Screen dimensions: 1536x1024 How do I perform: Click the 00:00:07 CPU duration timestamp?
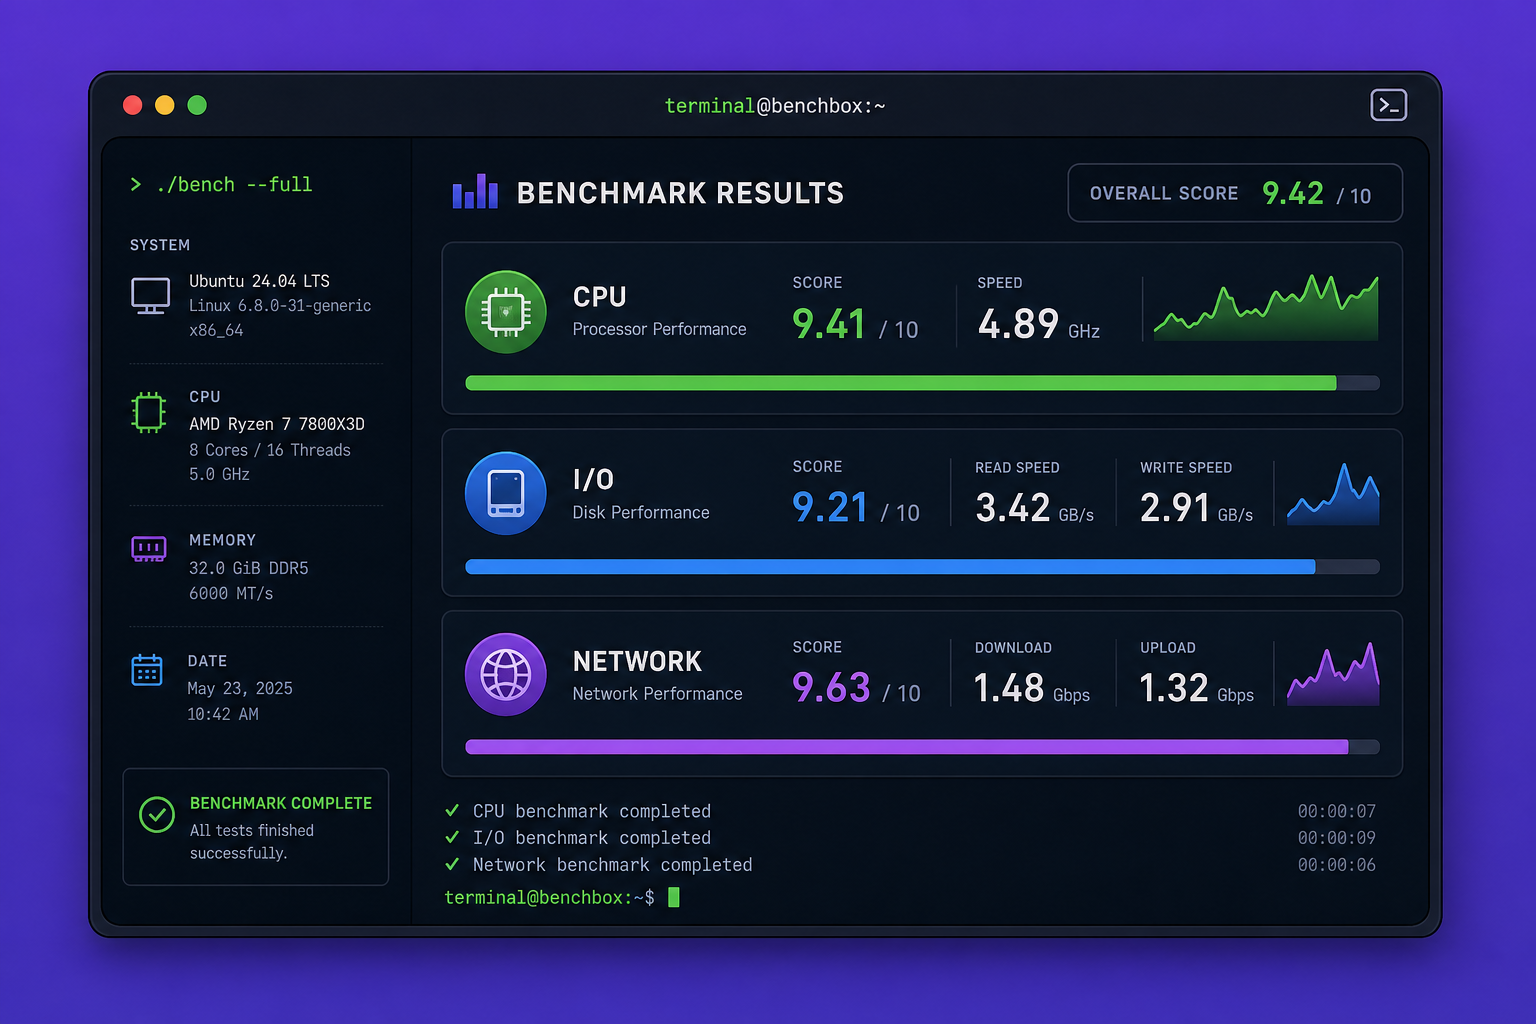tap(1337, 811)
